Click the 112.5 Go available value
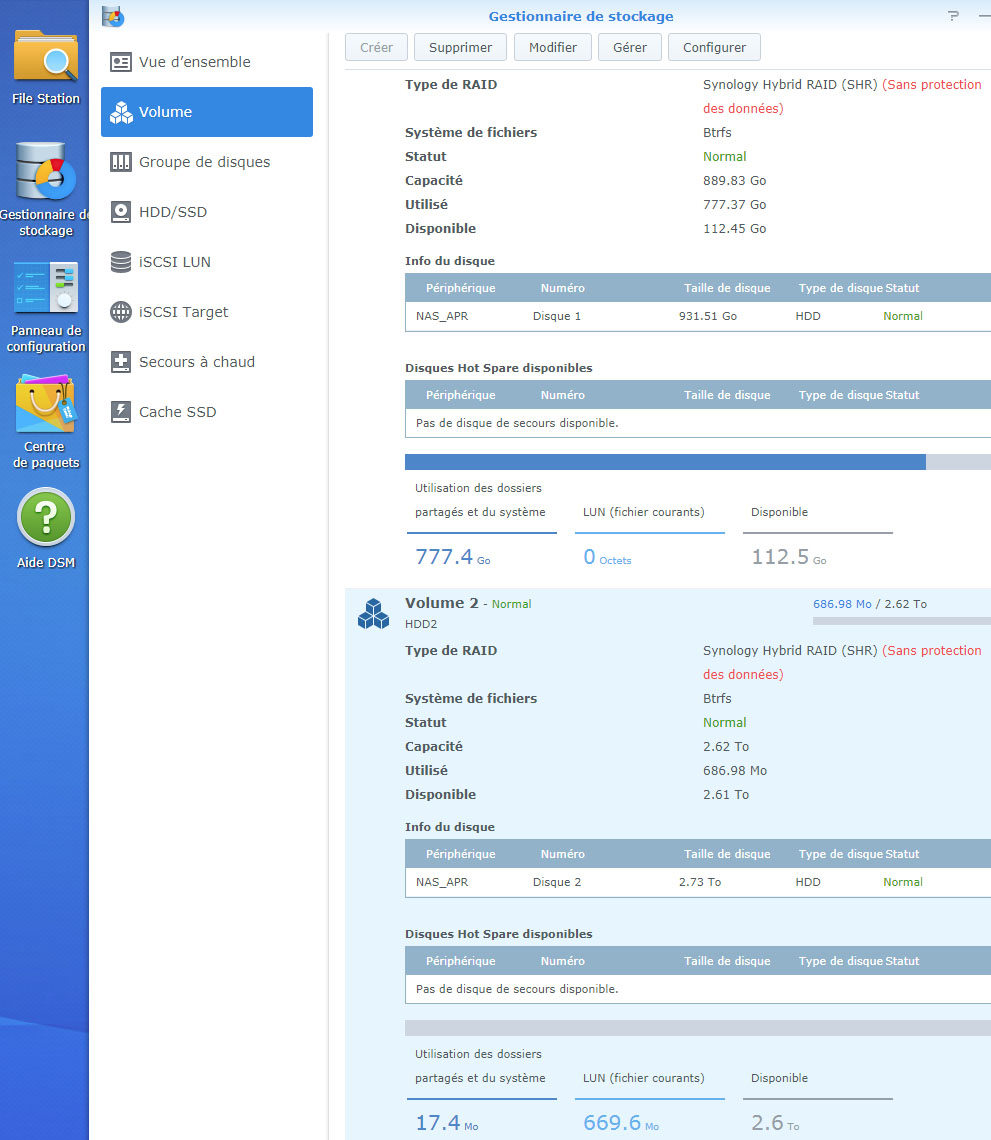Viewport: 991px width, 1140px height. click(x=789, y=557)
